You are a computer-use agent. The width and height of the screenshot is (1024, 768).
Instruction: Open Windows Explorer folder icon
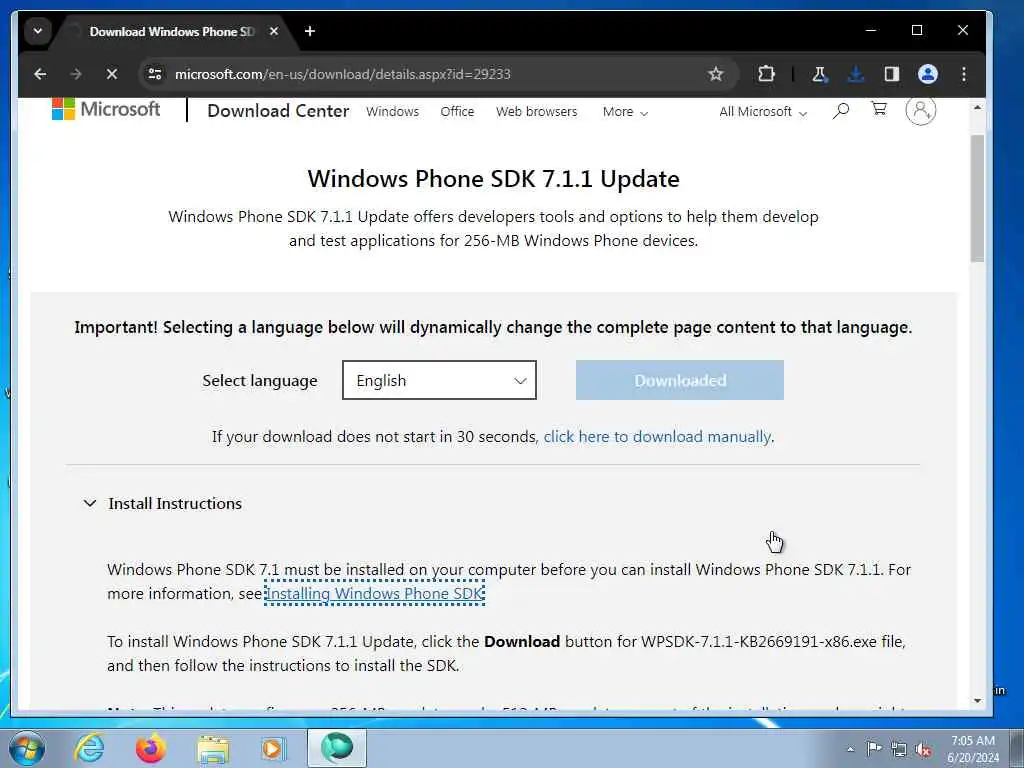click(x=213, y=750)
